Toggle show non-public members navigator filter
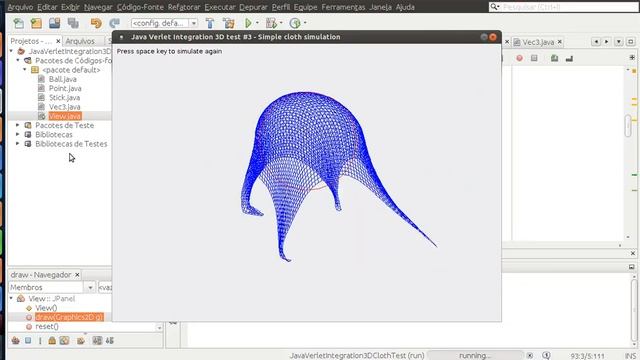Image resolution: width=640 pixels, height=360 pixels. click(x=52, y=340)
